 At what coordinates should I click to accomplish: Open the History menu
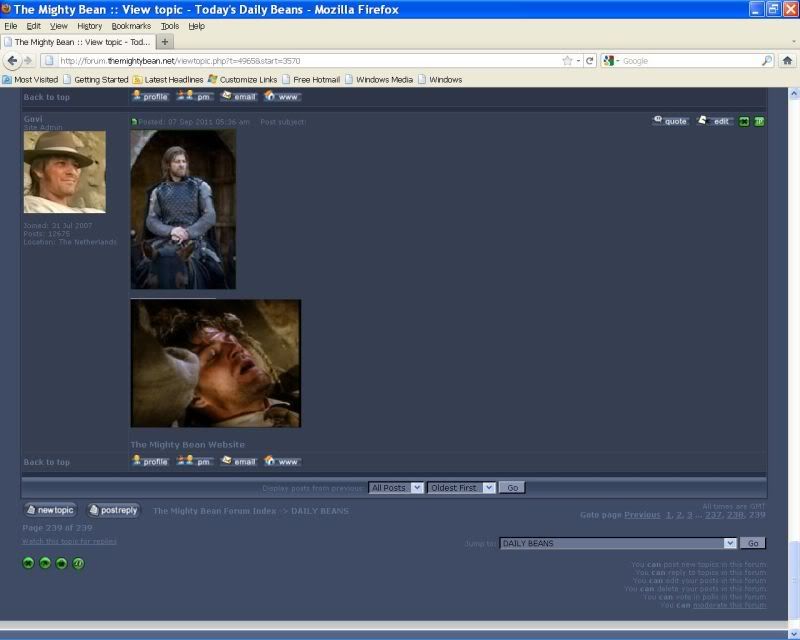pyautogui.click(x=90, y=26)
